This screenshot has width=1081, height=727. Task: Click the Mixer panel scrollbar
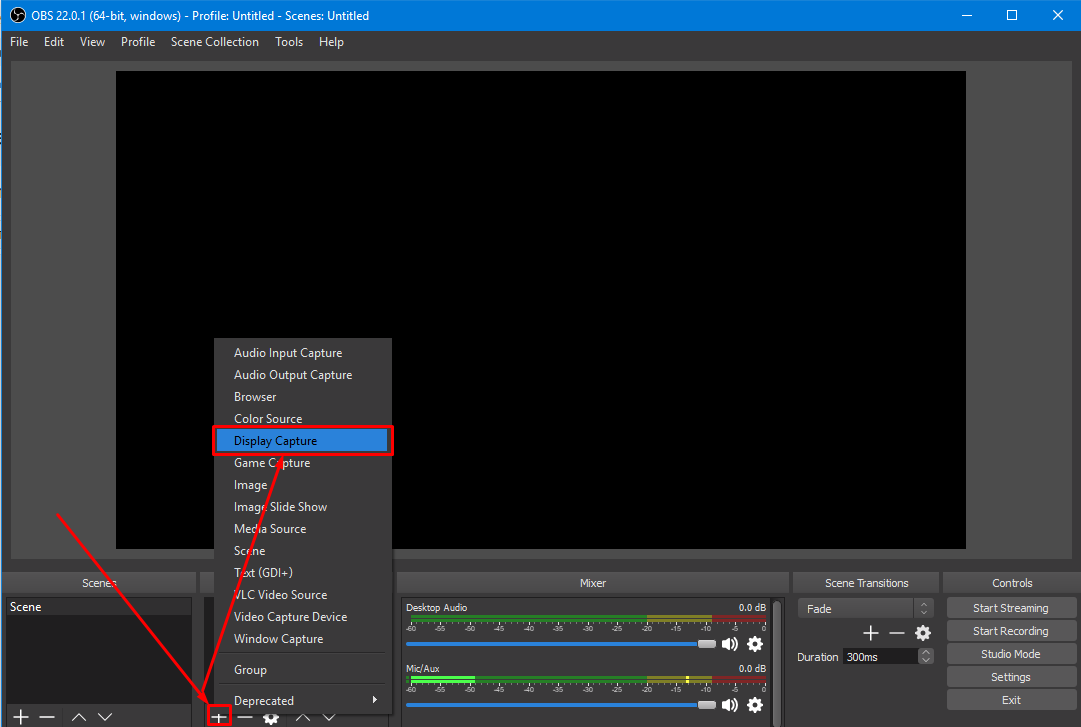(778, 662)
